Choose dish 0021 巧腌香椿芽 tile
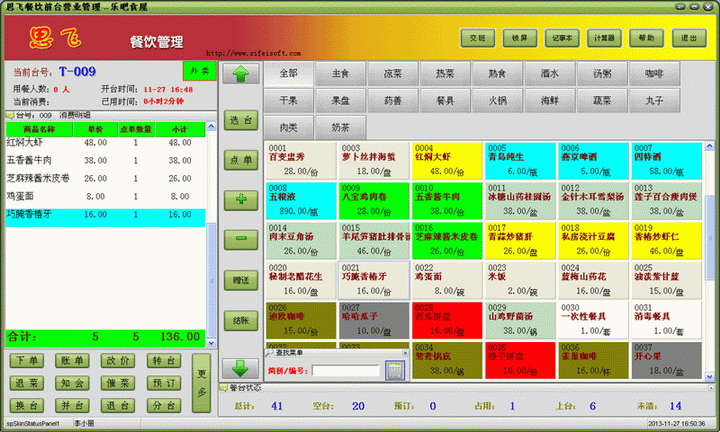 (x=374, y=281)
